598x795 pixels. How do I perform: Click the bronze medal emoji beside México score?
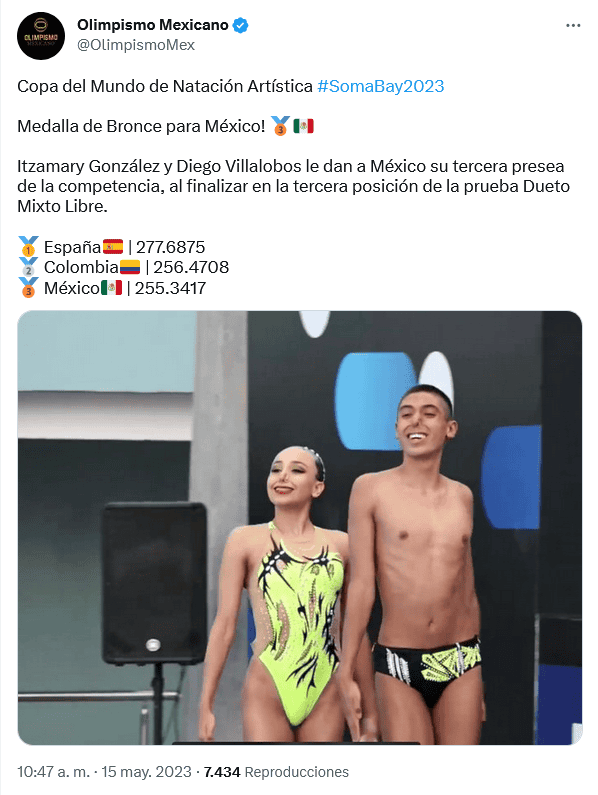[28, 287]
